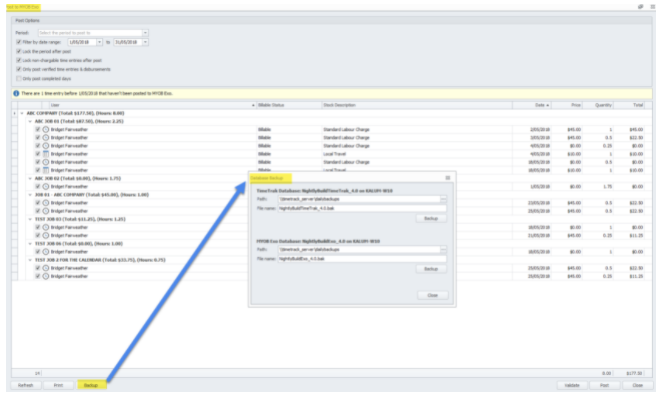This screenshot has height=399, width=664.
Task: Collapse the TEST JOB 06 group
Action: [30, 244]
